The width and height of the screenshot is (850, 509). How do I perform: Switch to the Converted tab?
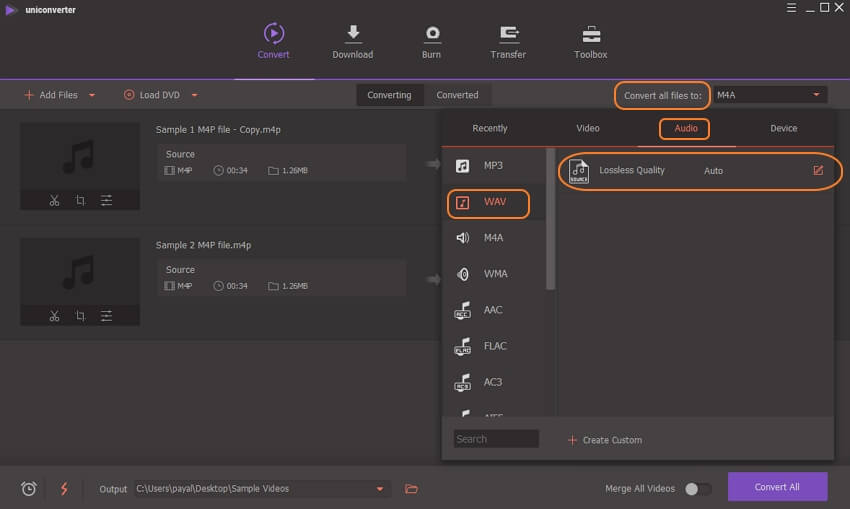tap(458, 95)
